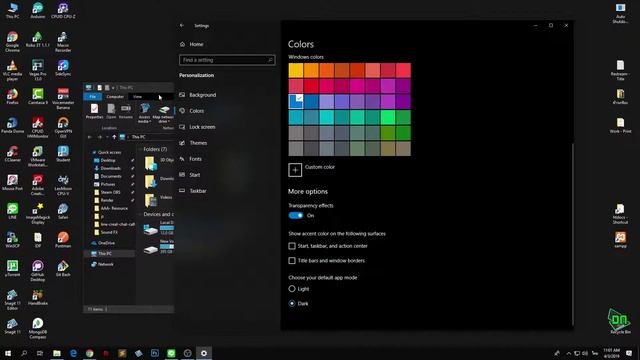Image resolution: width=640 pixels, height=360 pixels.
Task: Open Task View from the taskbar
Action: tap(40, 353)
